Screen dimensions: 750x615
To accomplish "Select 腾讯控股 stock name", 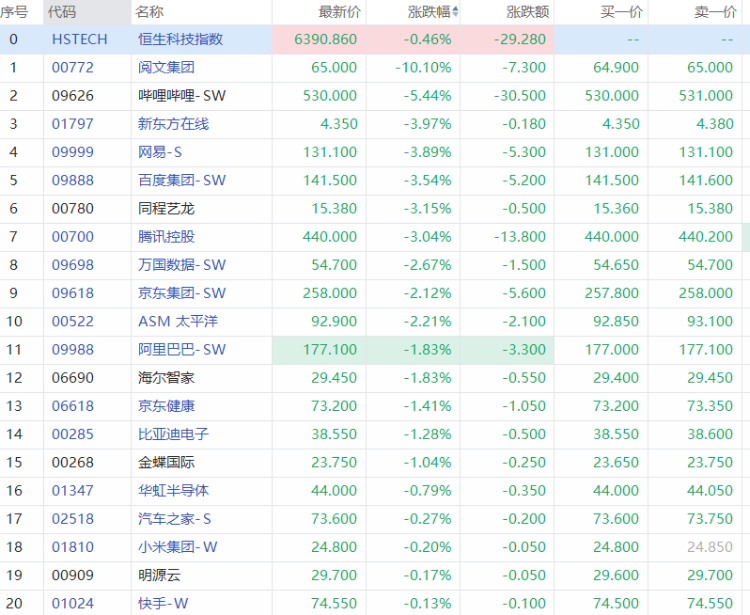I will tap(166, 237).
